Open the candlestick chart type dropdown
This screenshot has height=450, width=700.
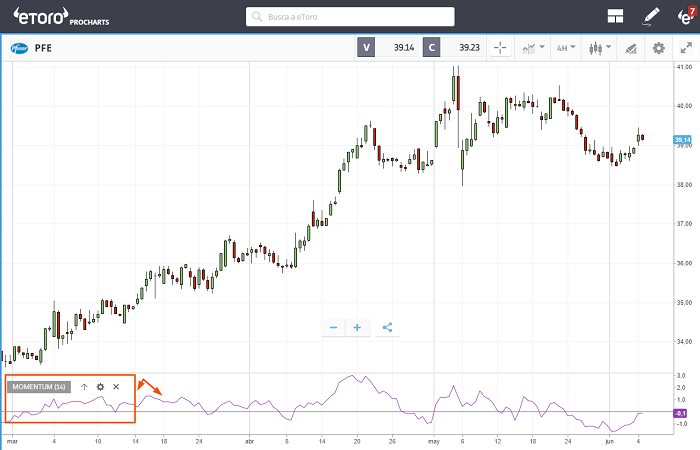click(x=600, y=48)
